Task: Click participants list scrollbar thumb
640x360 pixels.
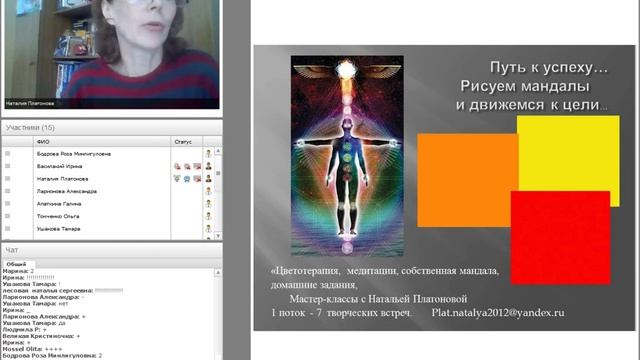Action: (218, 173)
